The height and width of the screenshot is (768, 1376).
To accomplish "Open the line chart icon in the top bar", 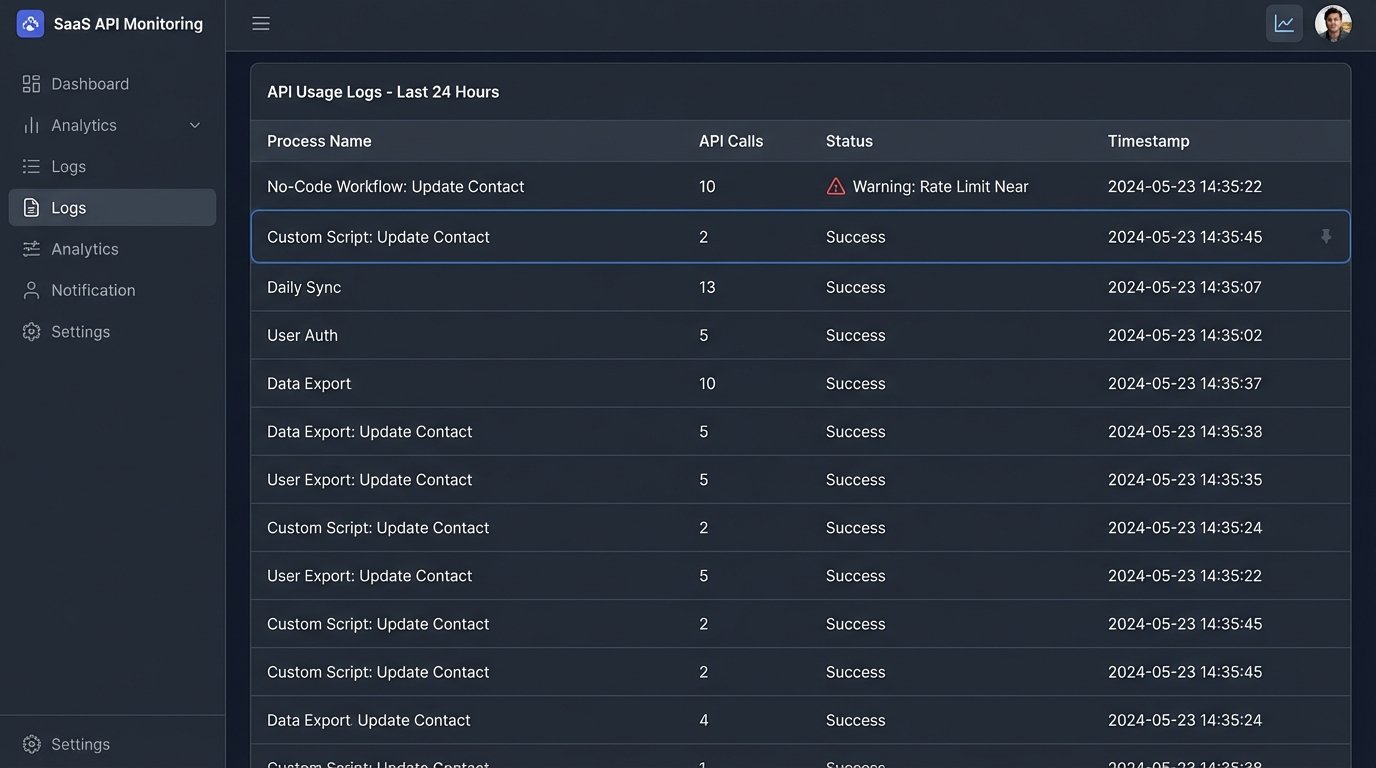I will click(1284, 22).
